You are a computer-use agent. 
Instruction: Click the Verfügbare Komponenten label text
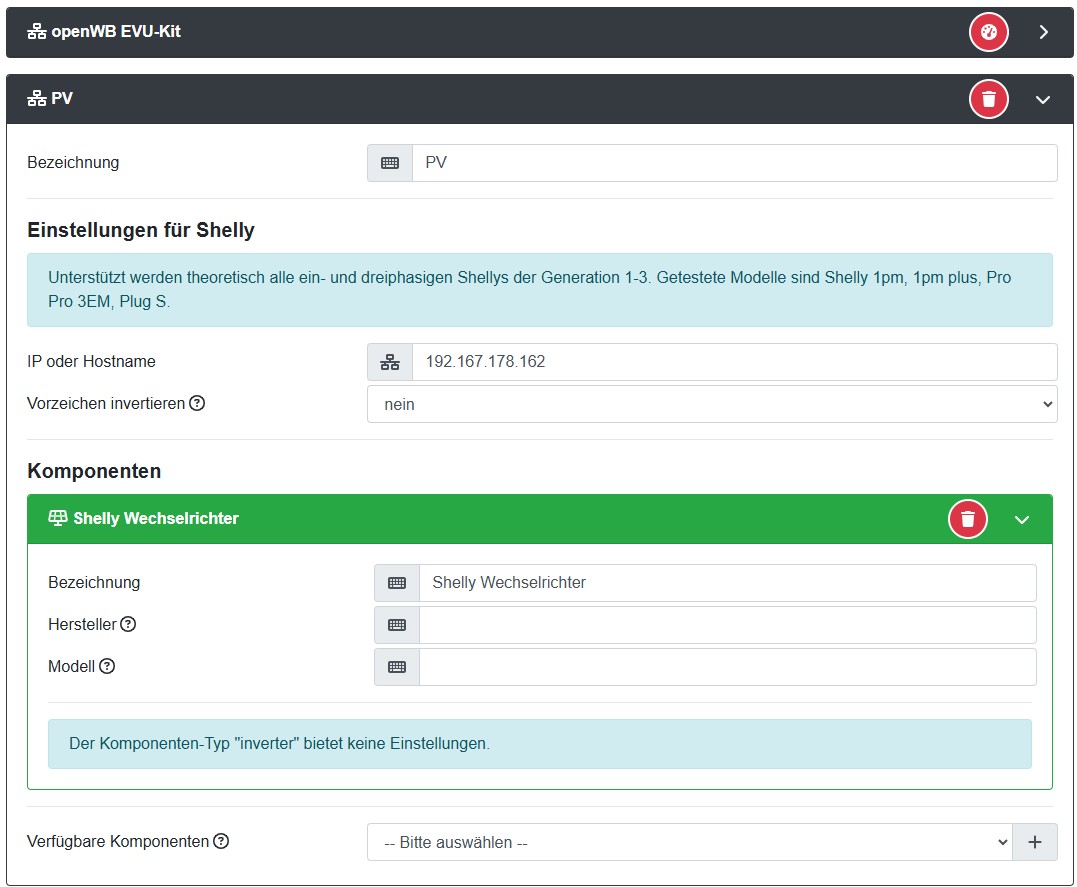[118, 842]
